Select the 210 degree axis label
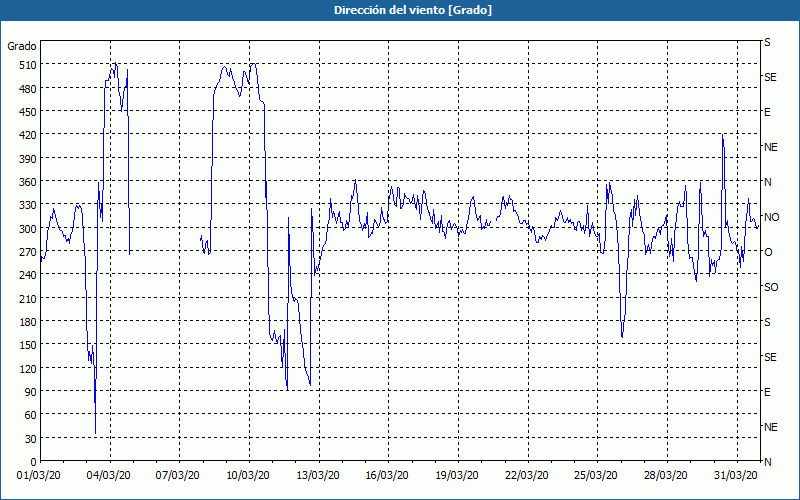The image size is (800, 500). 28,298
